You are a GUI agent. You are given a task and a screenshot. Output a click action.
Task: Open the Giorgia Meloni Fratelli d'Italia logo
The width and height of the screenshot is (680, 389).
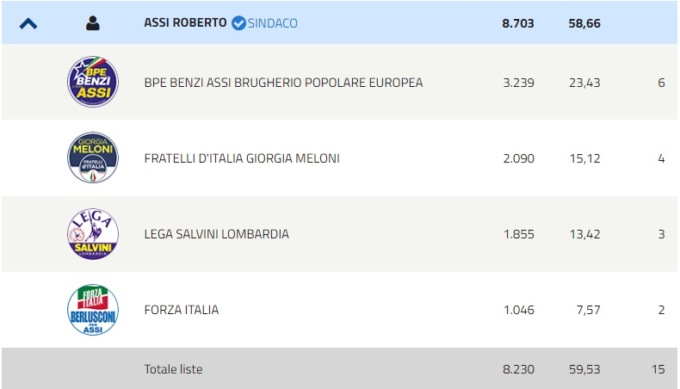click(93, 157)
